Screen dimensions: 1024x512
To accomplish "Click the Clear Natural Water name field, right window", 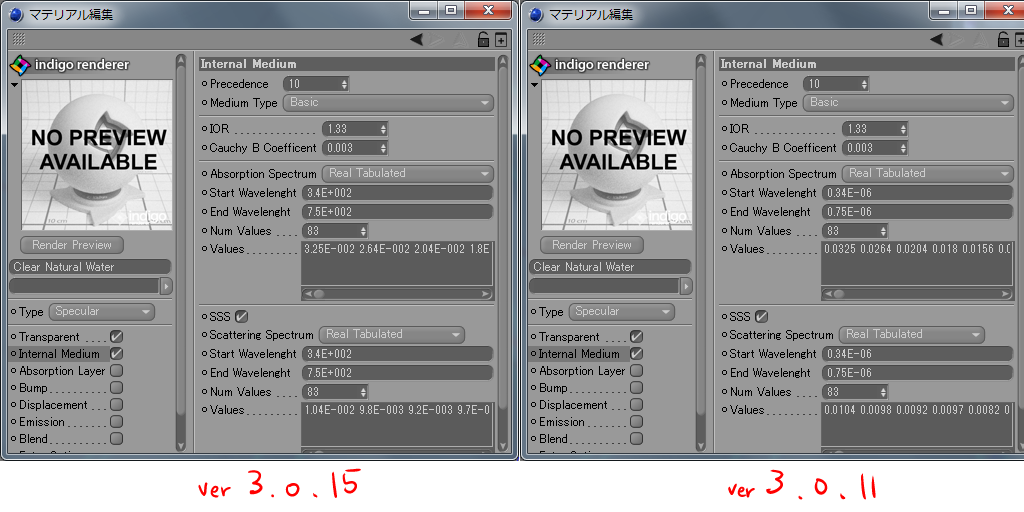I will point(610,267).
